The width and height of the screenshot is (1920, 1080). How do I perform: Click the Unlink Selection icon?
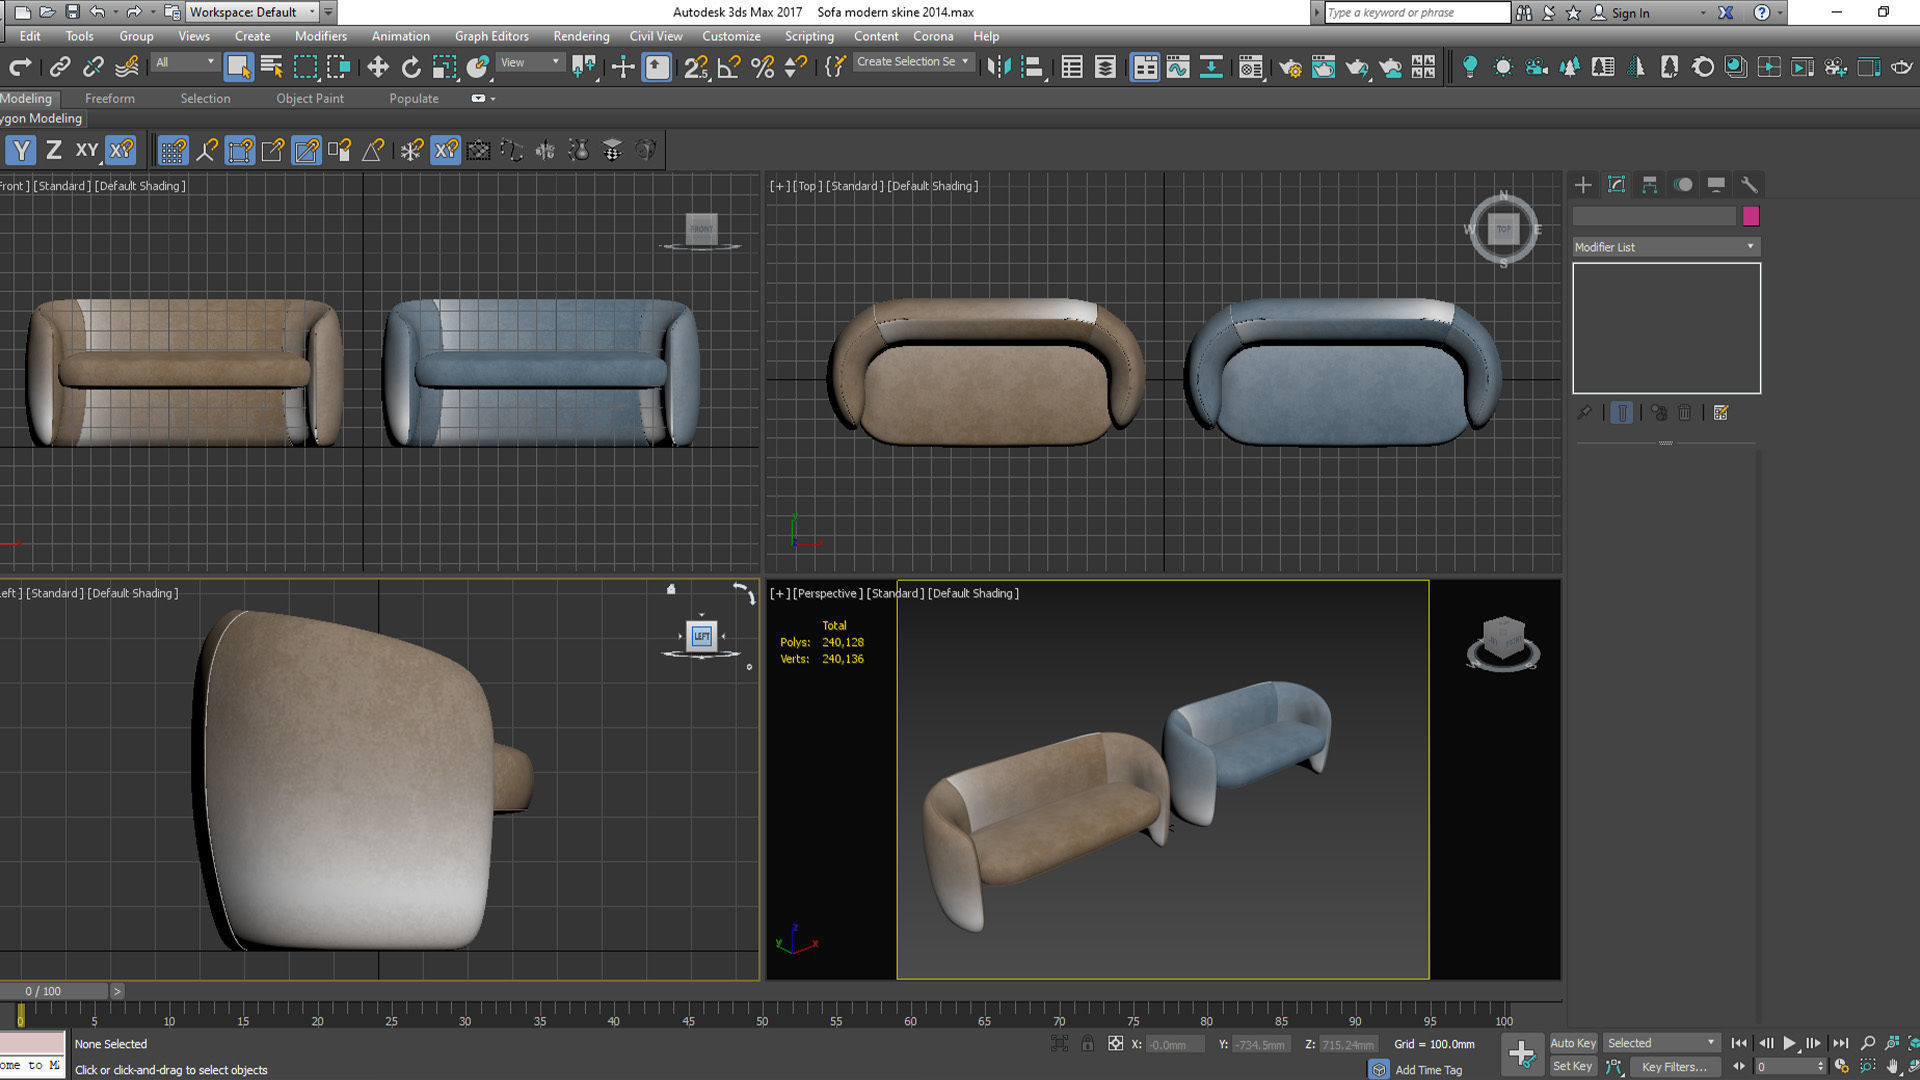[x=93, y=67]
